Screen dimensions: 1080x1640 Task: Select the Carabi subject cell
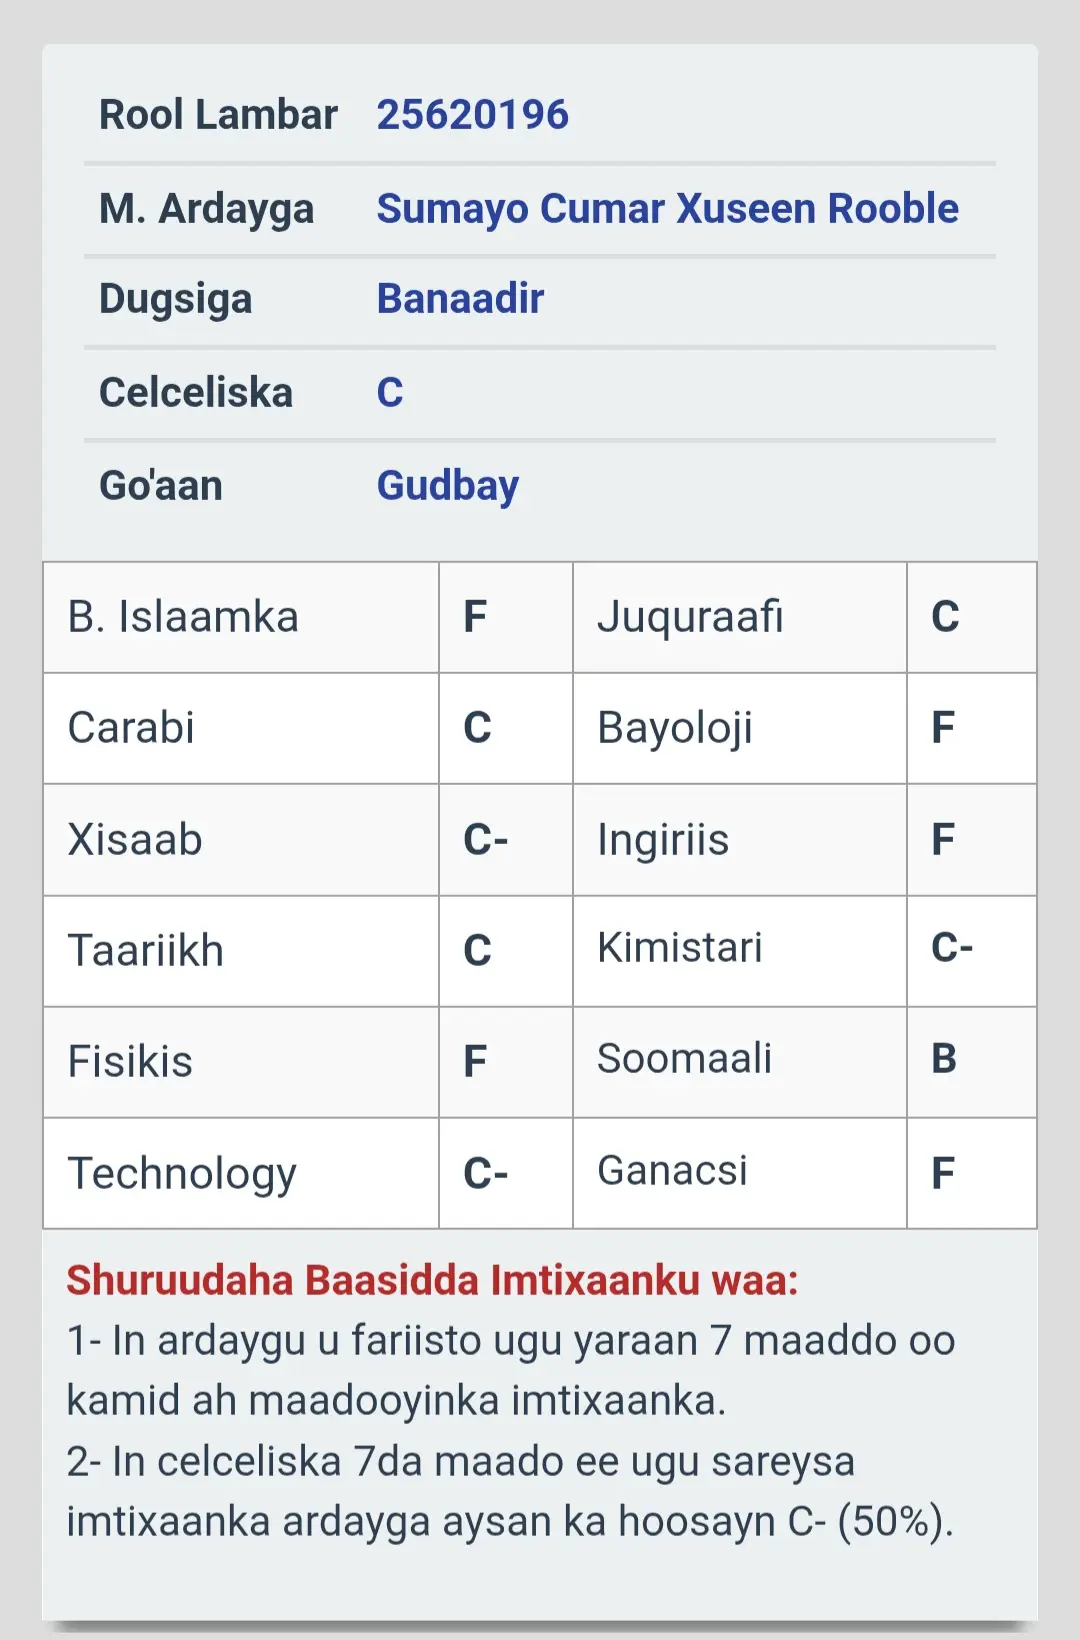coord(241,728)
